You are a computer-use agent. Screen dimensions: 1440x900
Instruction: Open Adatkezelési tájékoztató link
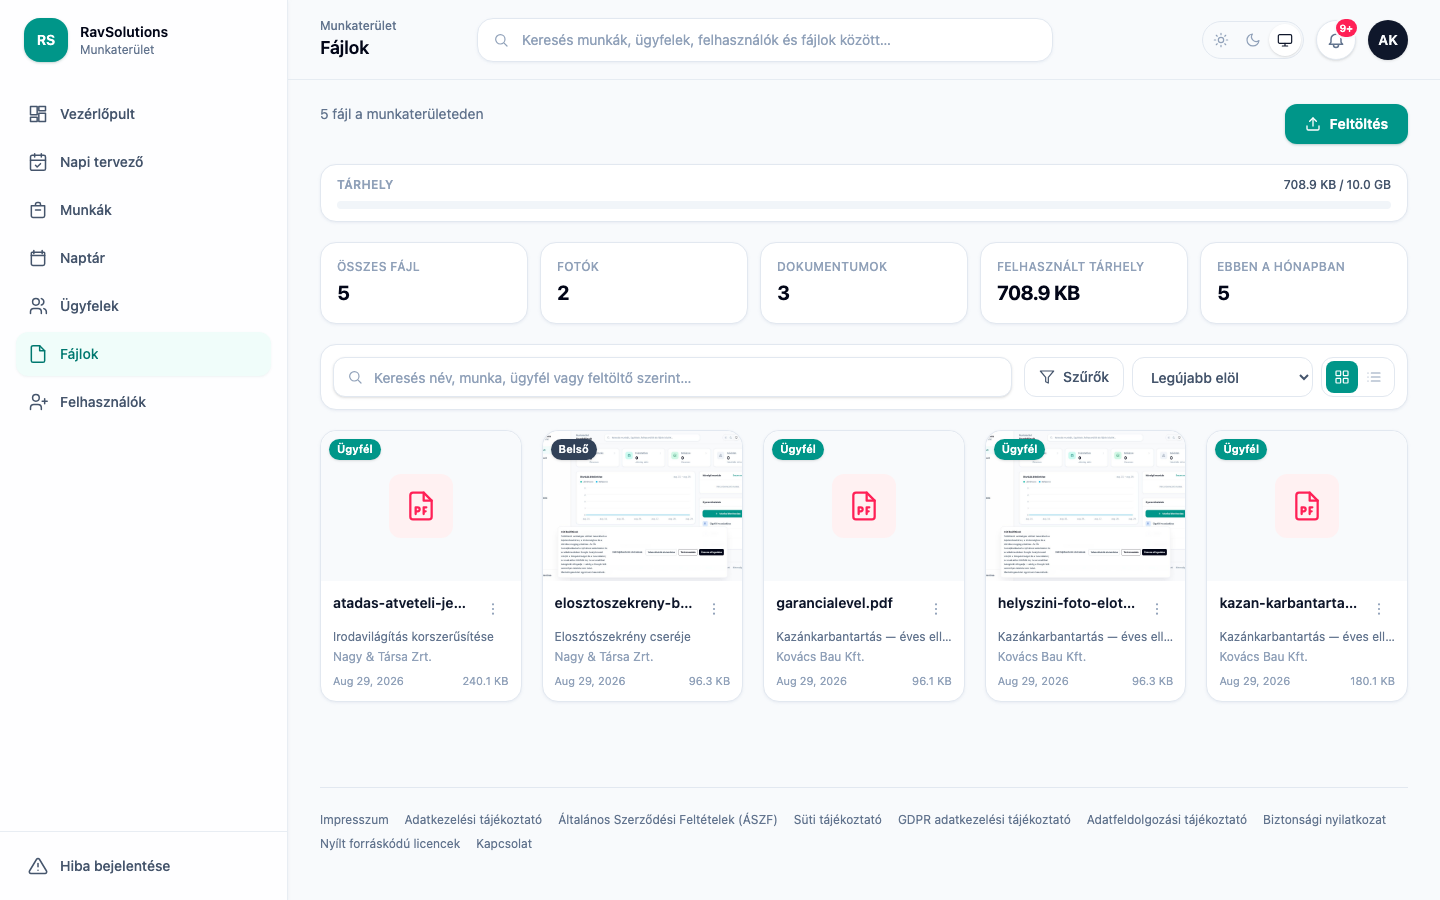click(473, 820)
